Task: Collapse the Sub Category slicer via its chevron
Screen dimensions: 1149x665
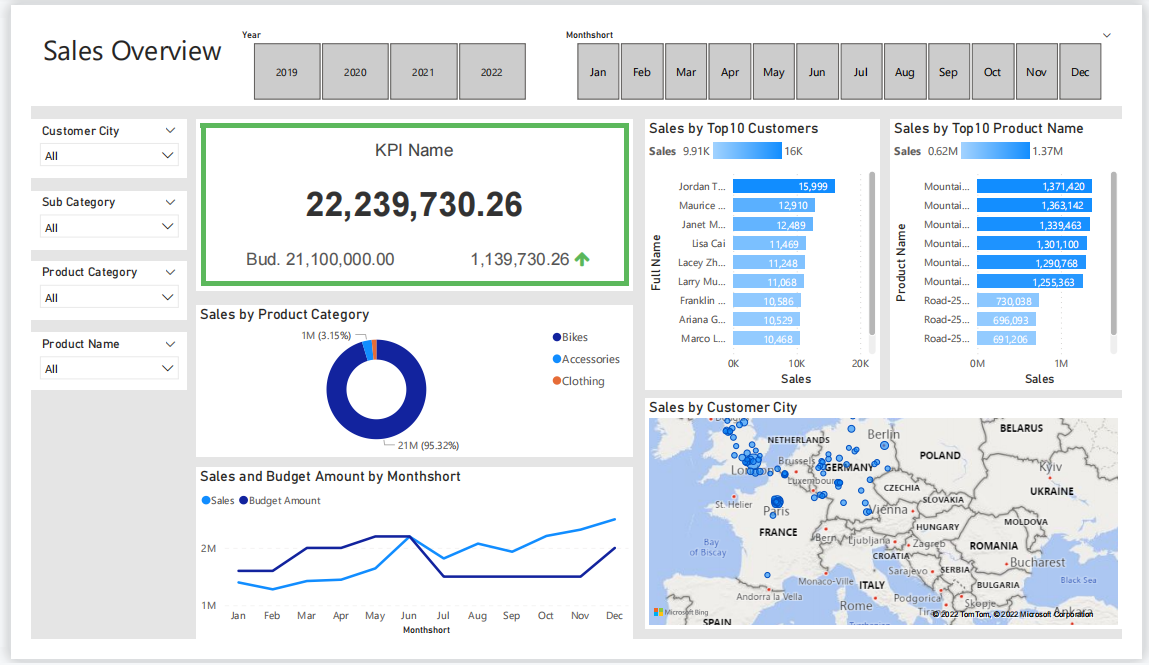Action: click(170, 201)
